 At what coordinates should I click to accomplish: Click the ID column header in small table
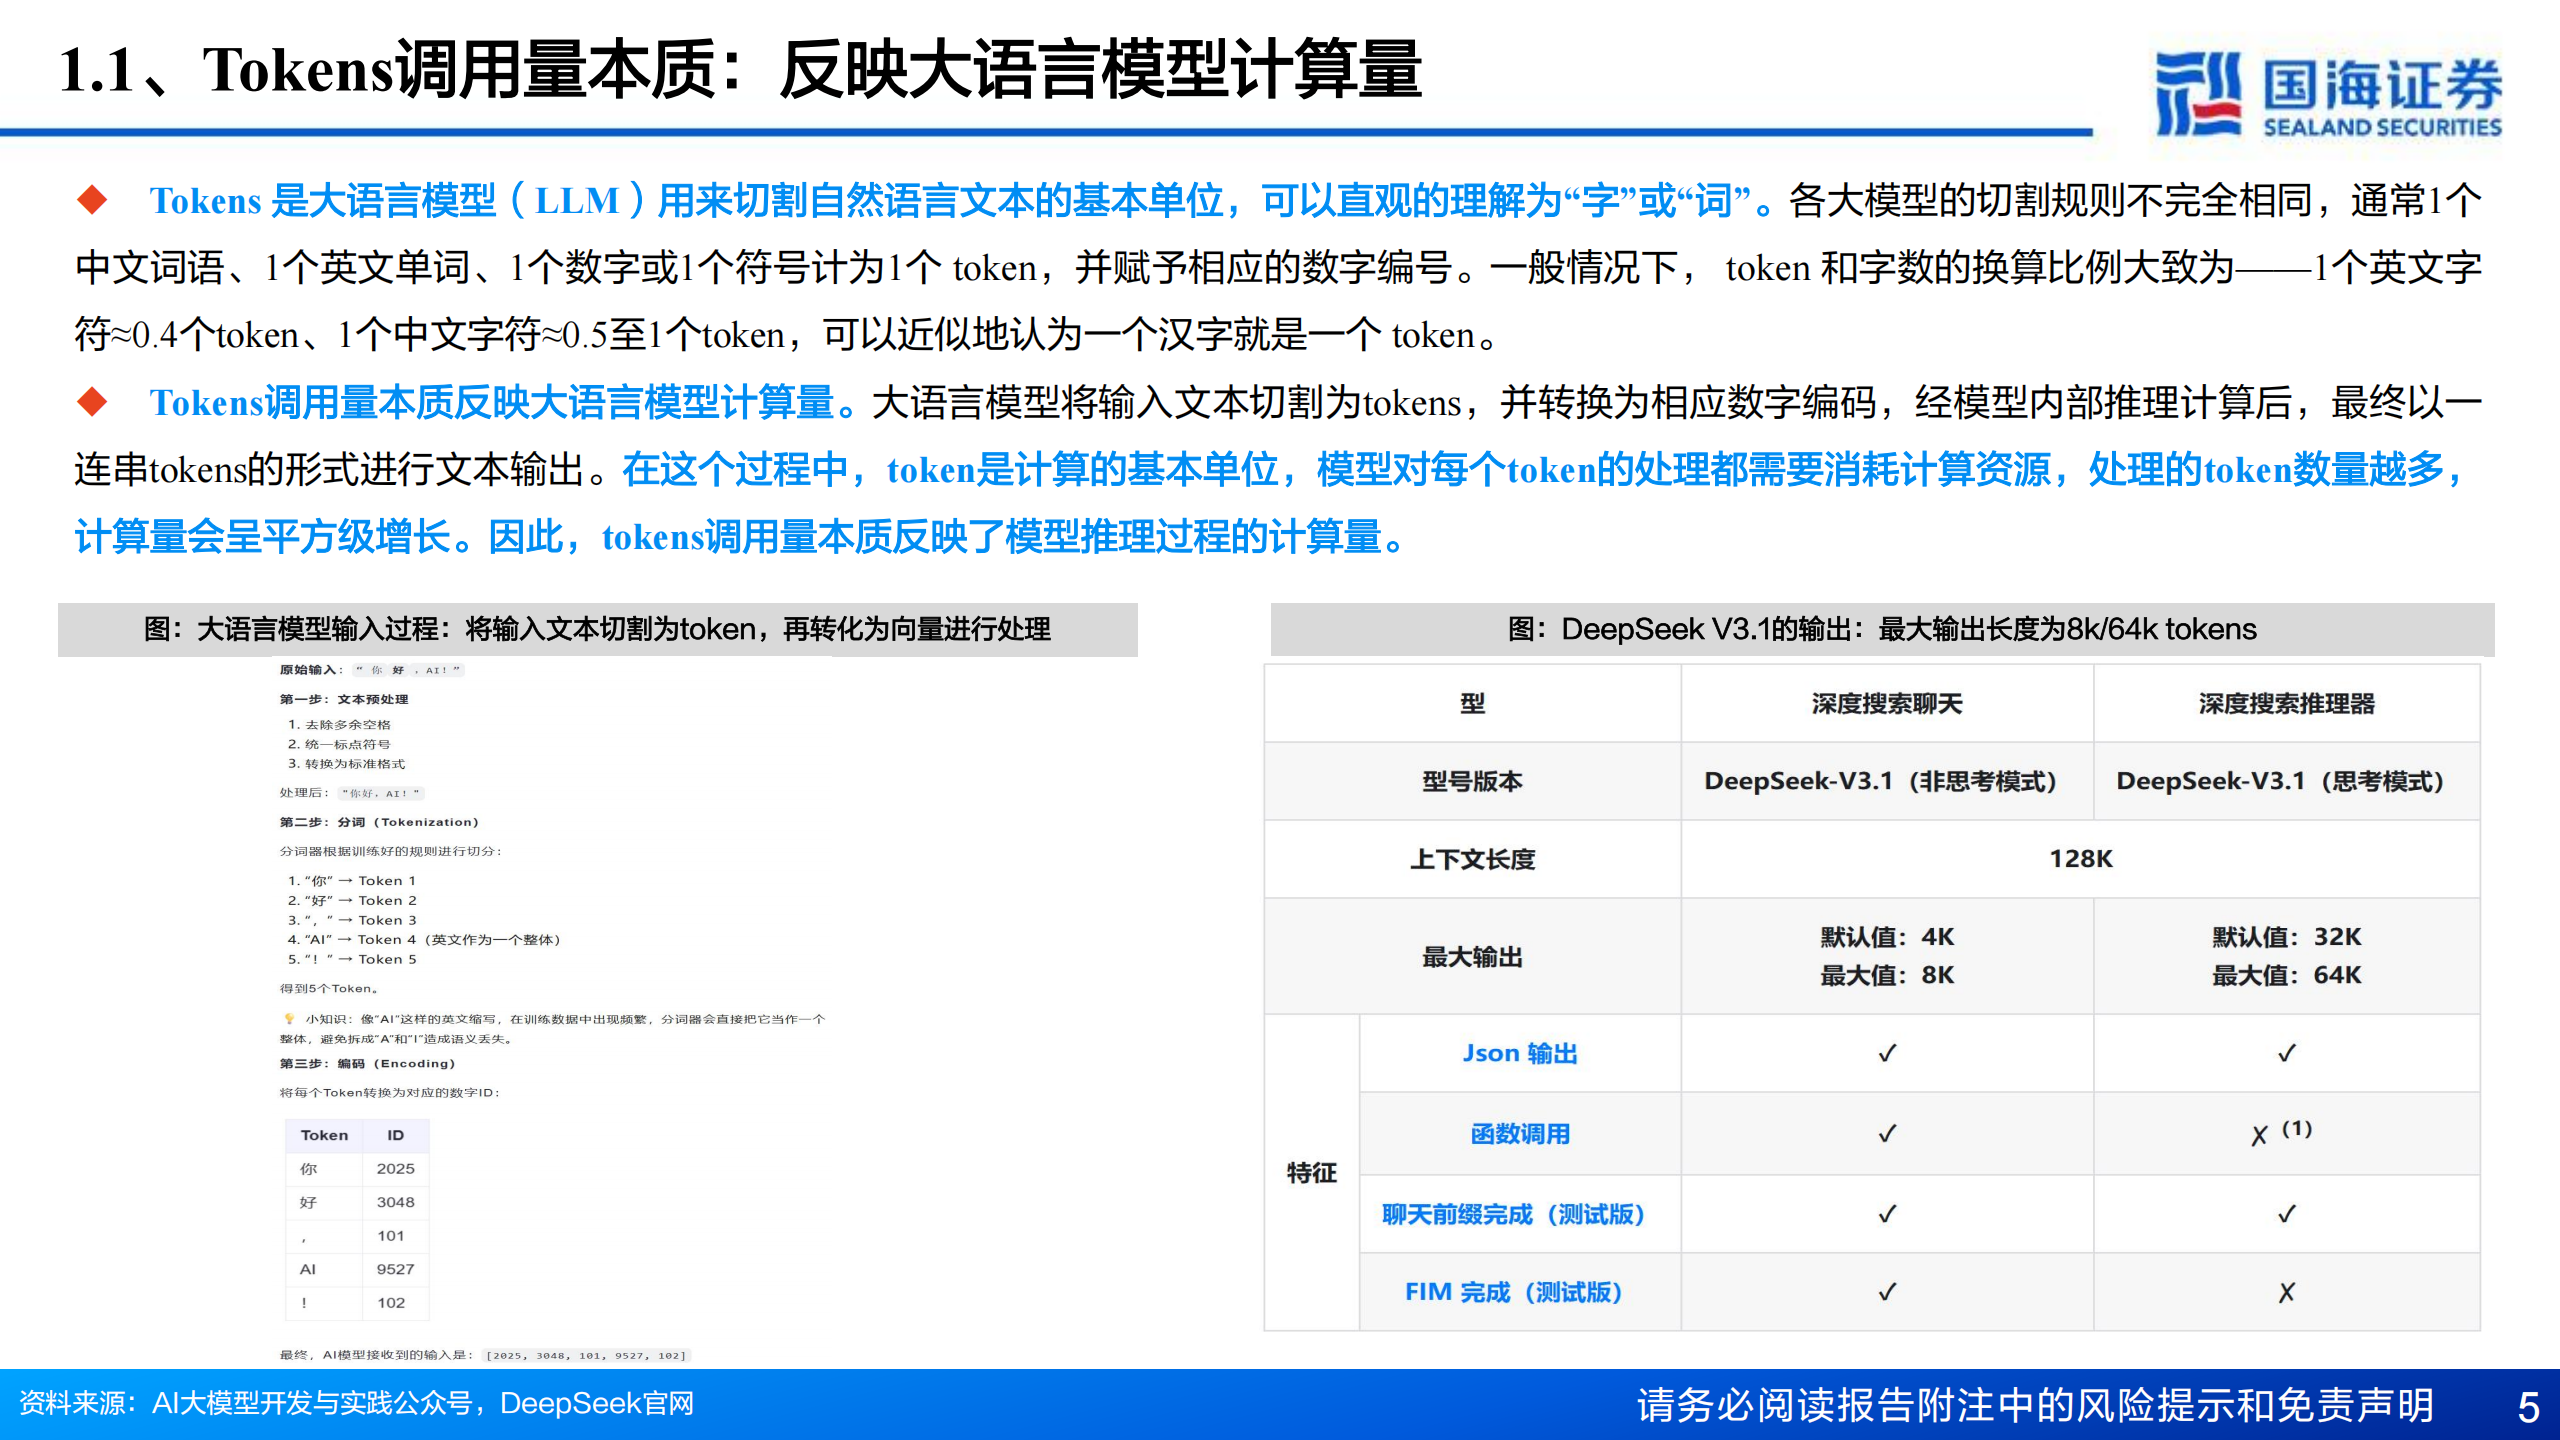tap(395, 1135)
